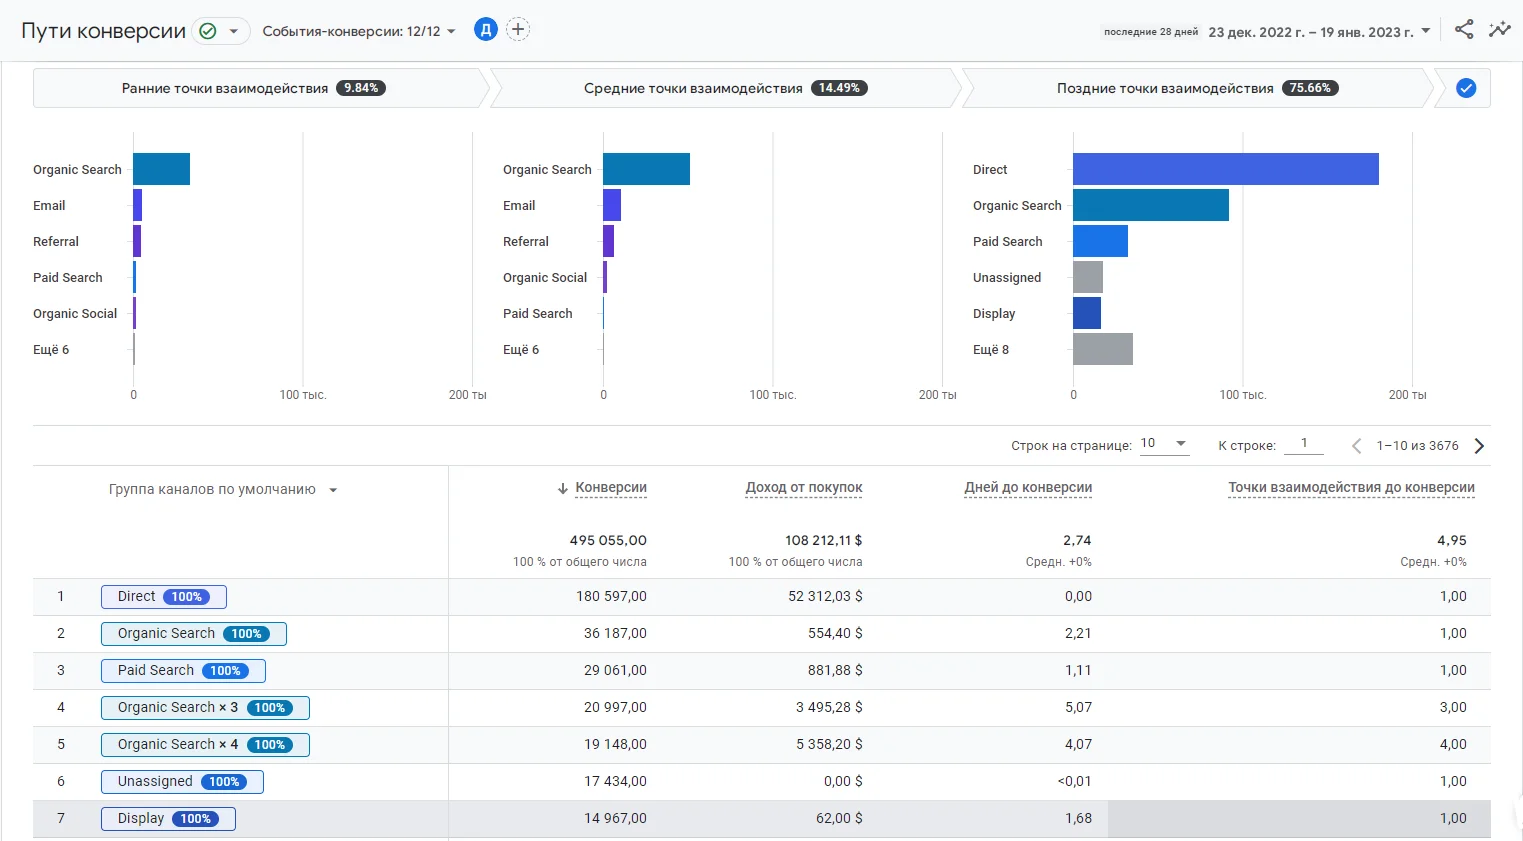Screen dimensions: 1523x841
Task: Select Ранние точки взаимодействия step
Action: (253, 88)
